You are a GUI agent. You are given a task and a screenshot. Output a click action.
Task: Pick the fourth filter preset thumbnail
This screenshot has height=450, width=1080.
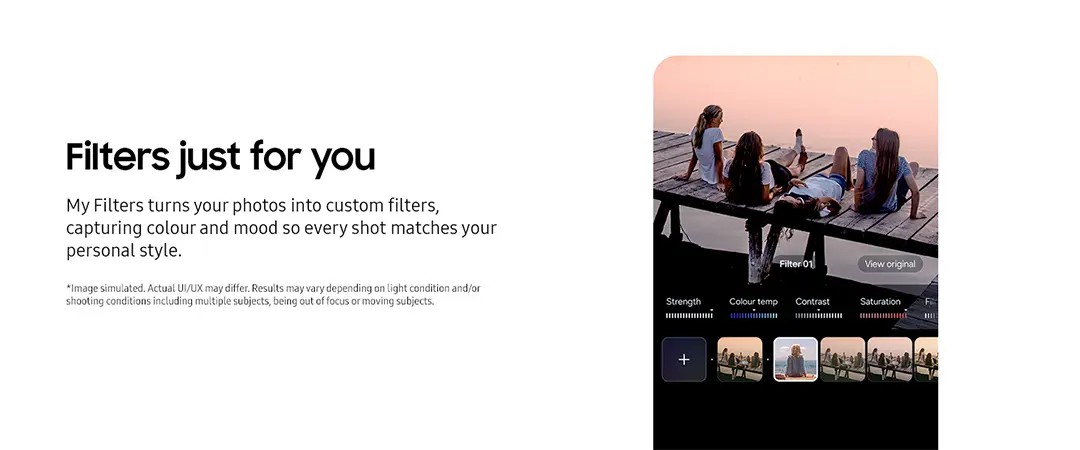[889, 359]
